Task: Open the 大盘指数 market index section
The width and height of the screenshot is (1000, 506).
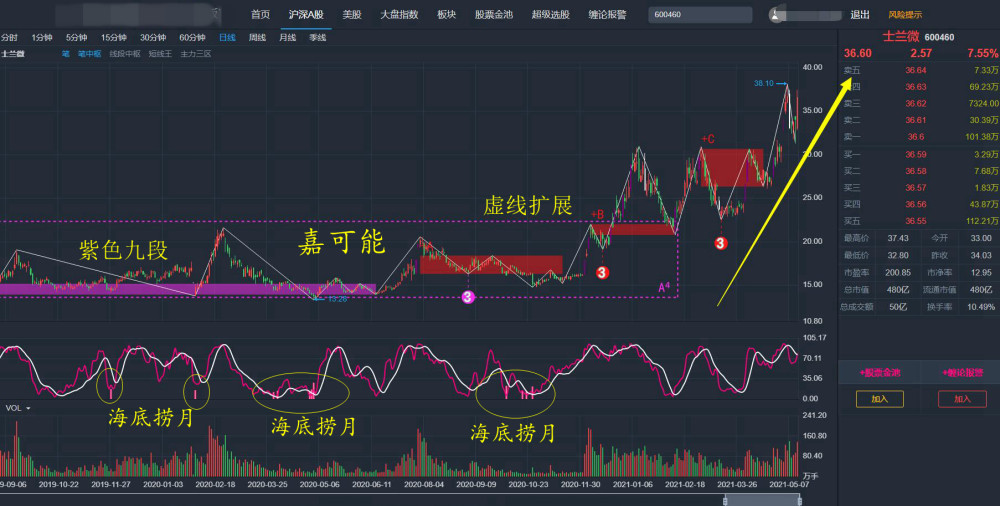Action: point(399,15)
